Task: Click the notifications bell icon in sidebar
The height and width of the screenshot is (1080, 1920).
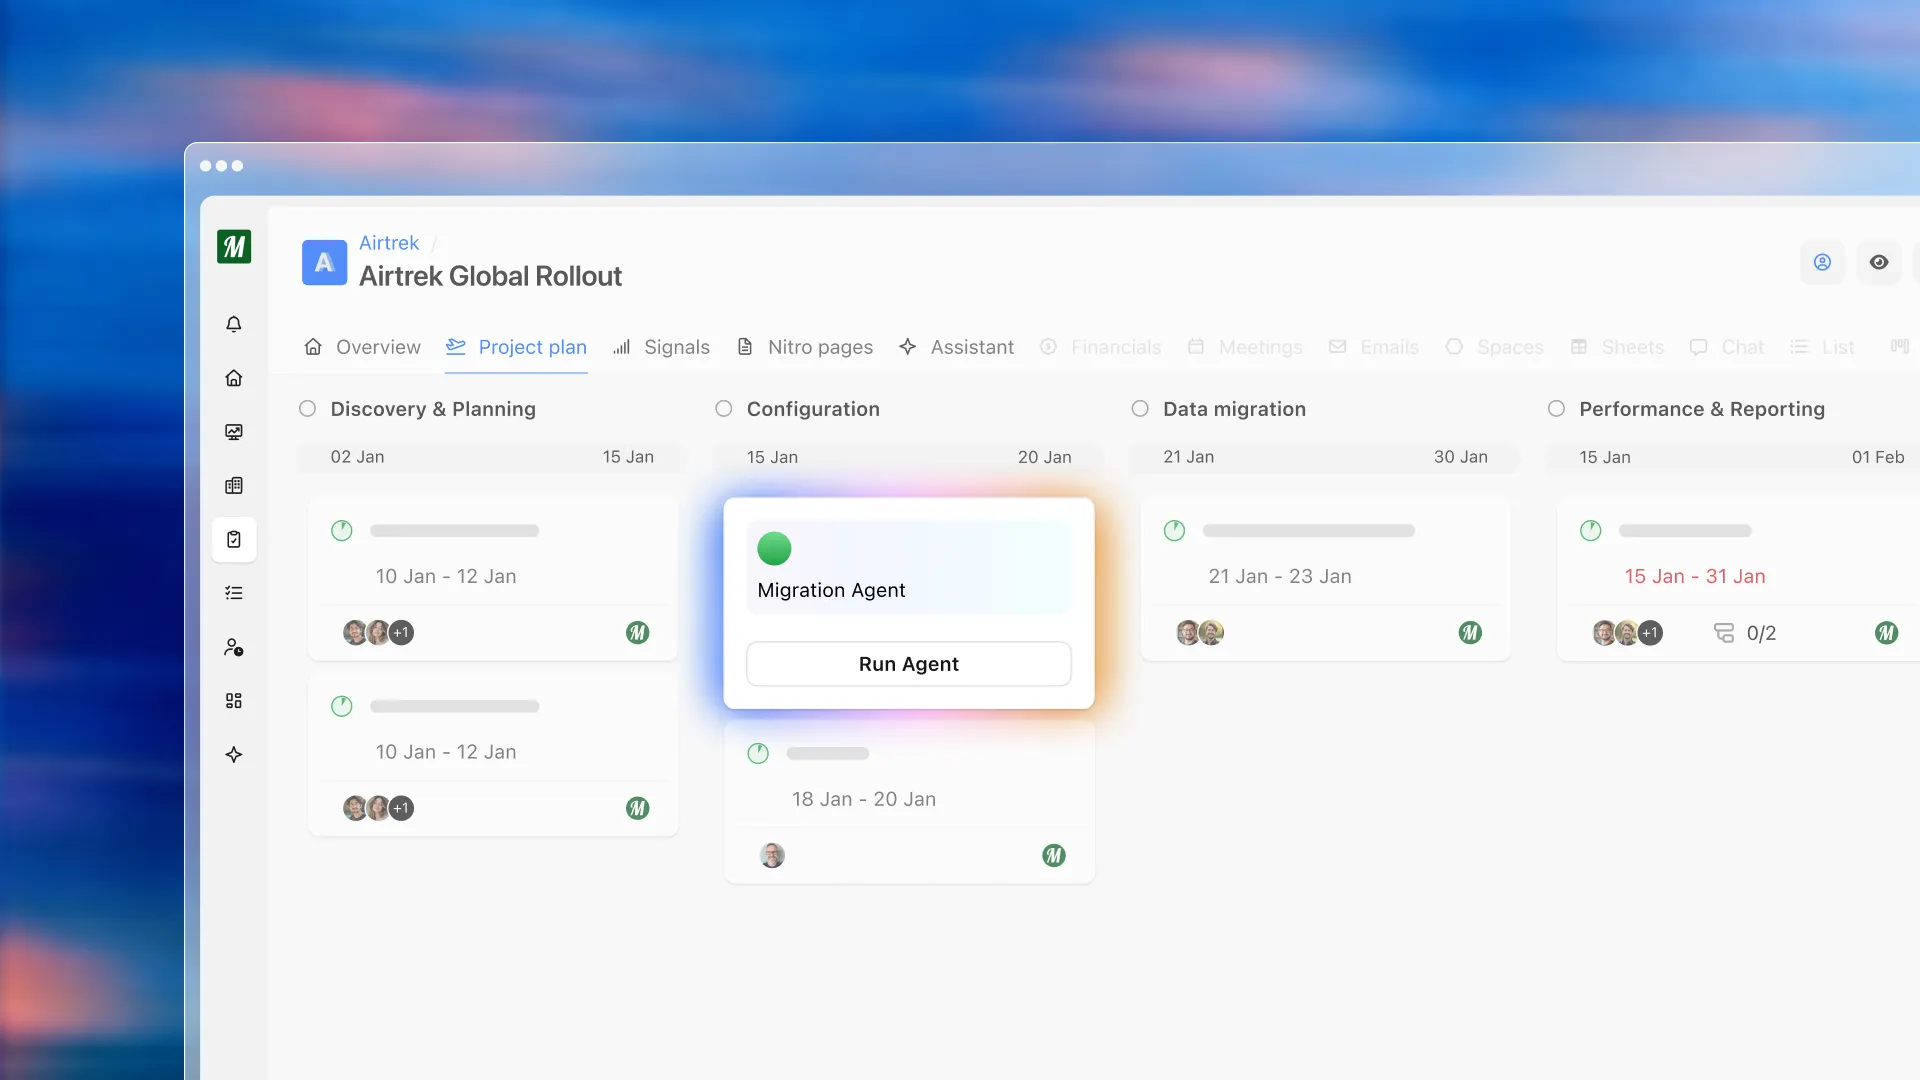Action: [x=234, y=324]
